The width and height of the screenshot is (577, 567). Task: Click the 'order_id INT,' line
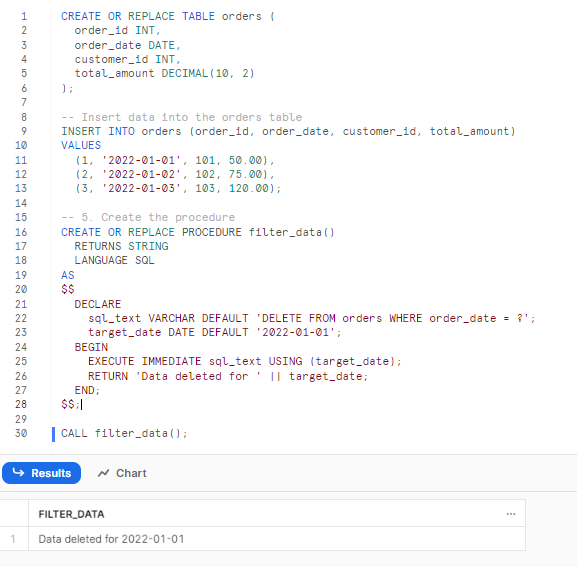pyautogui.click(x=117, y=30)
